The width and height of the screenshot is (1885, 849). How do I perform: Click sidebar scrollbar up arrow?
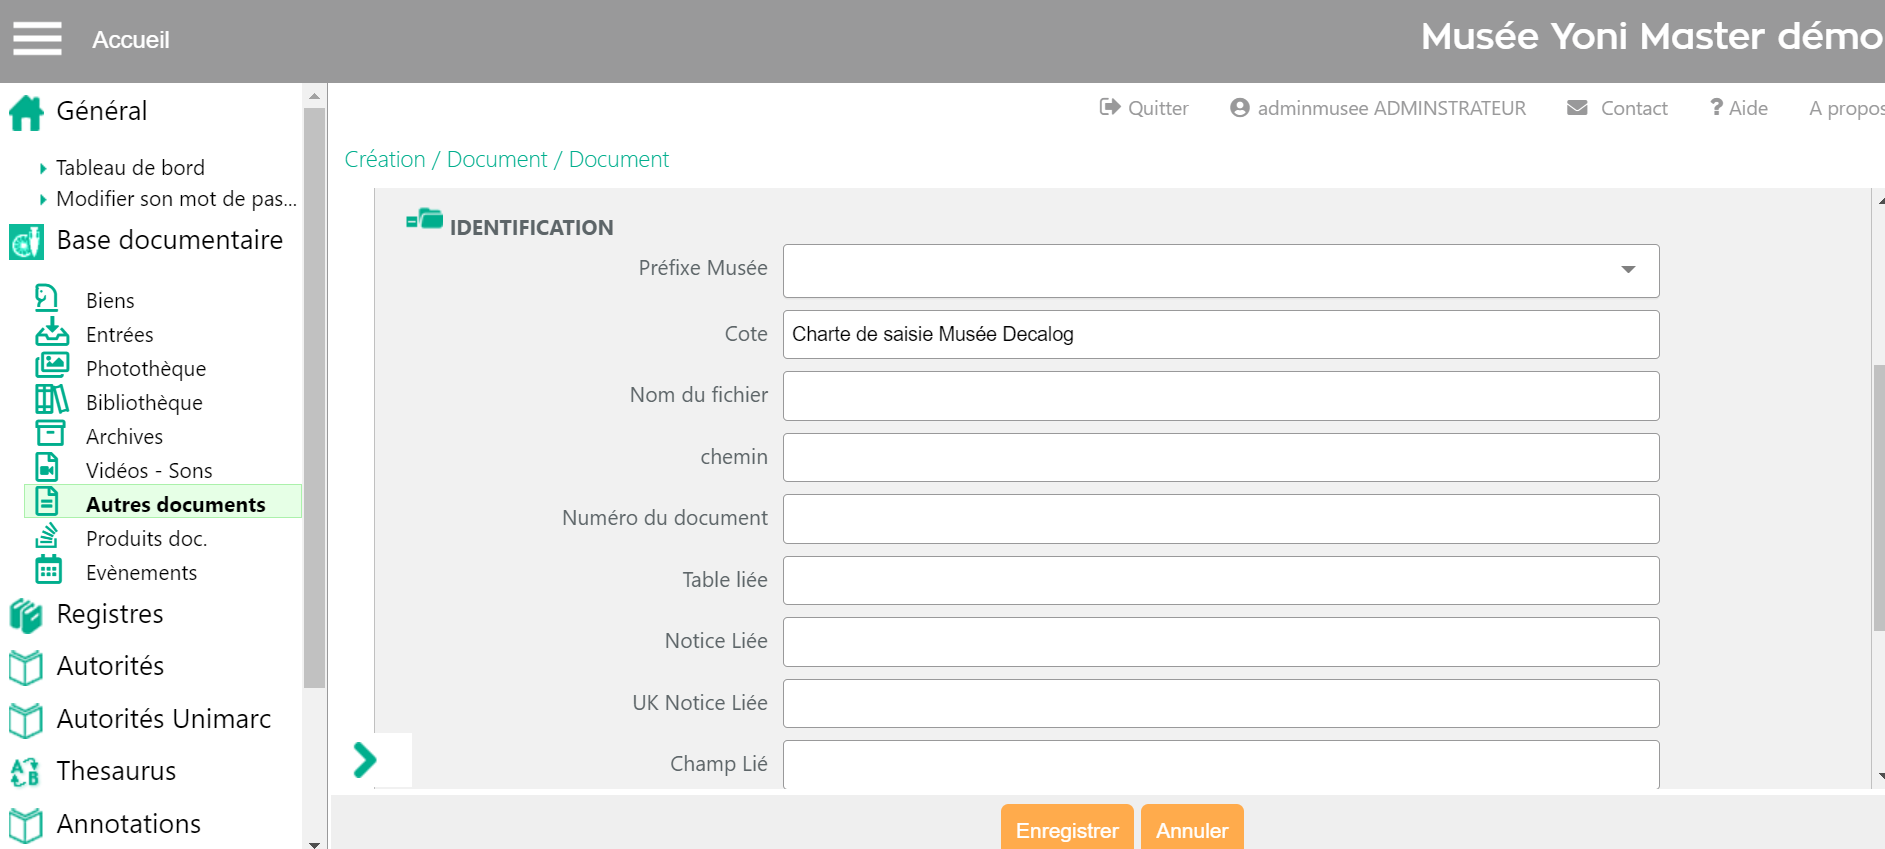pyautogui.click(x=314, y=97)
